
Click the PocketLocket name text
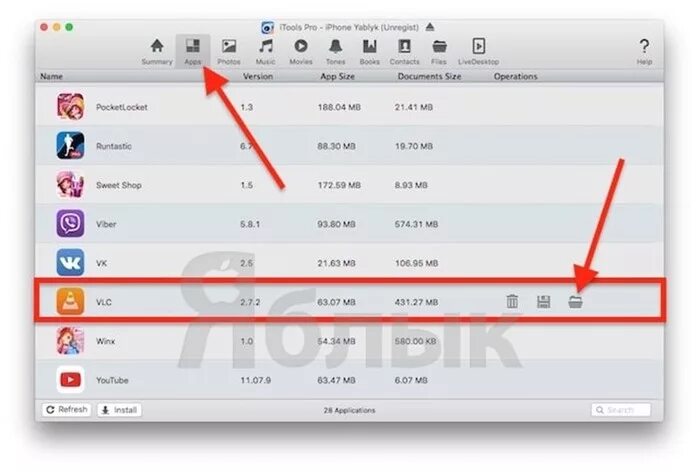coord(122,107)
